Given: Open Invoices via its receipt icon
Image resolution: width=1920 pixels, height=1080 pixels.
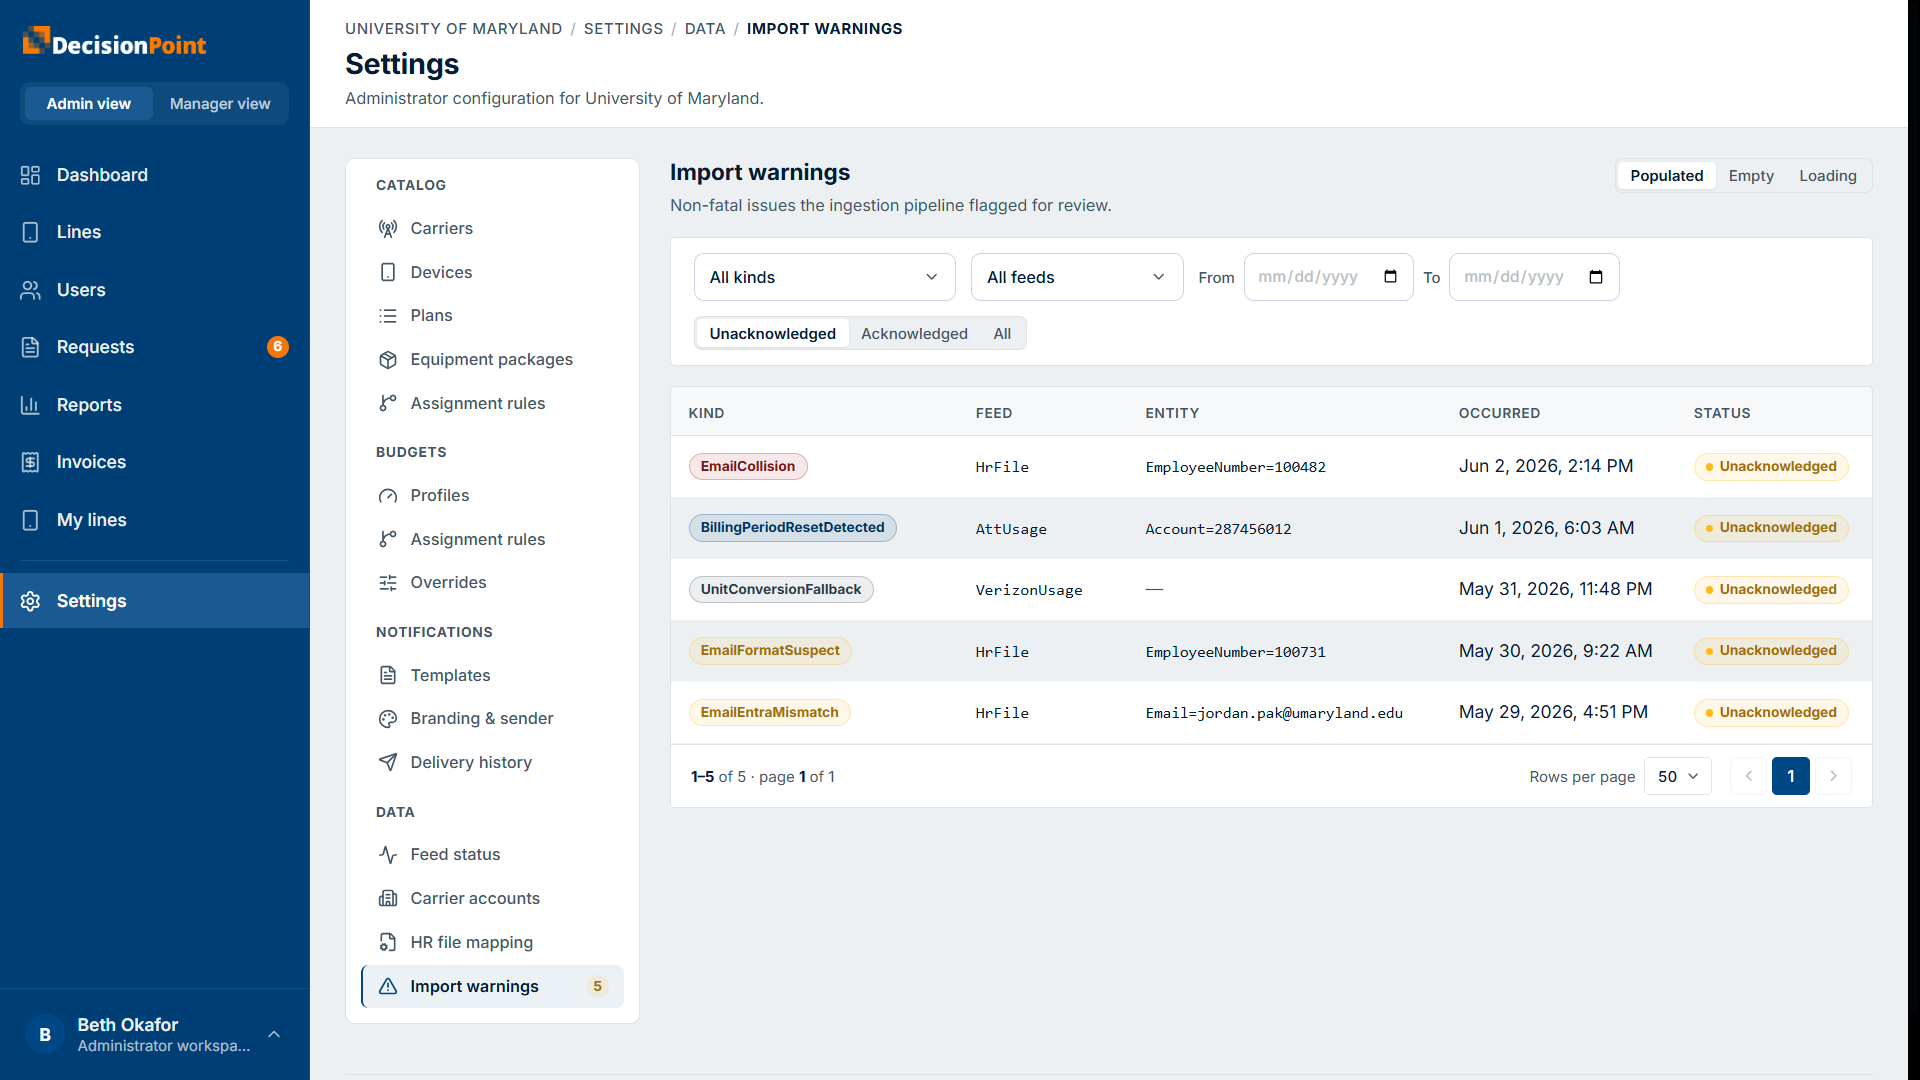Looking at the screenshot, I should pos(30,462).
